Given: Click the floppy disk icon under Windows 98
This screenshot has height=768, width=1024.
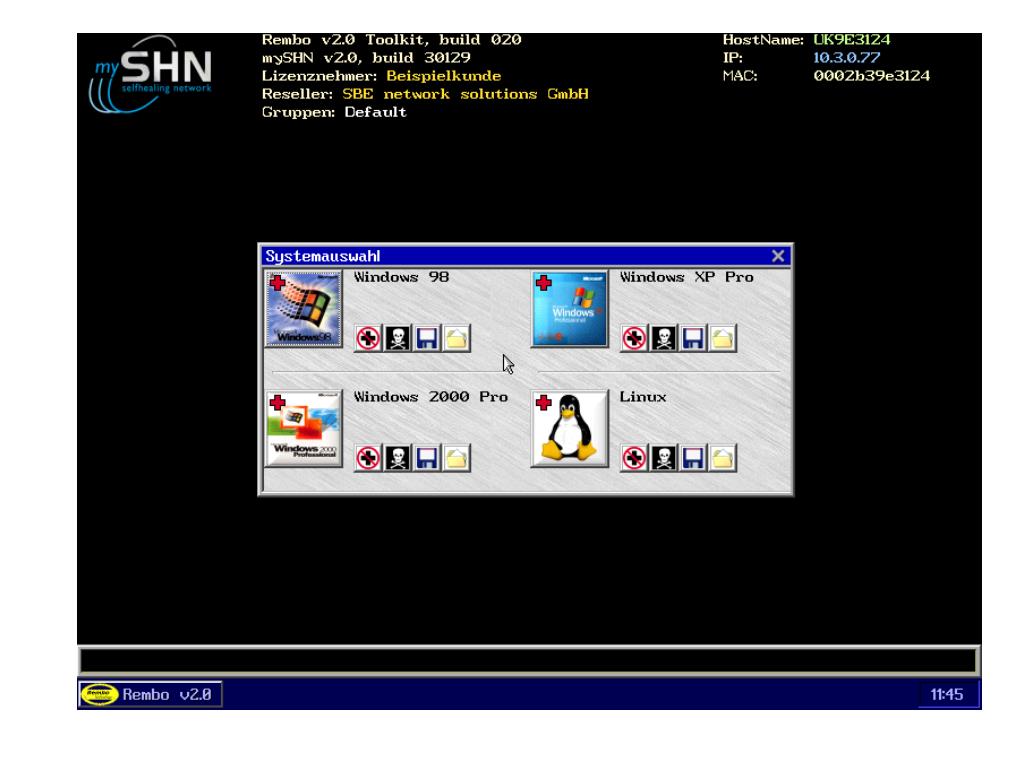Looking at the screenshot, I should click(x=427, y=338).
